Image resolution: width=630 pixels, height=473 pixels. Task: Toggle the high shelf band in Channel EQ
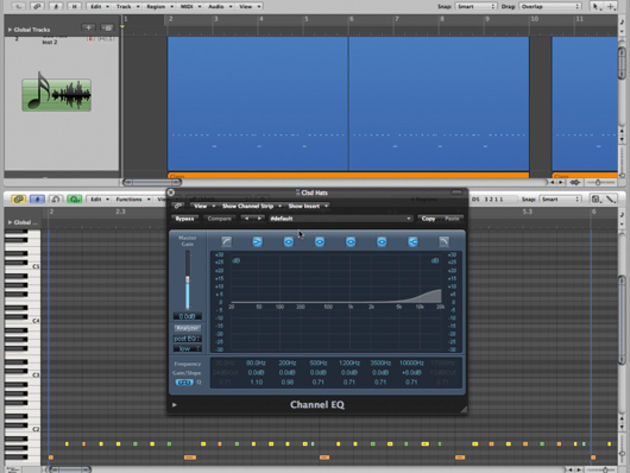tap(413, 242)
